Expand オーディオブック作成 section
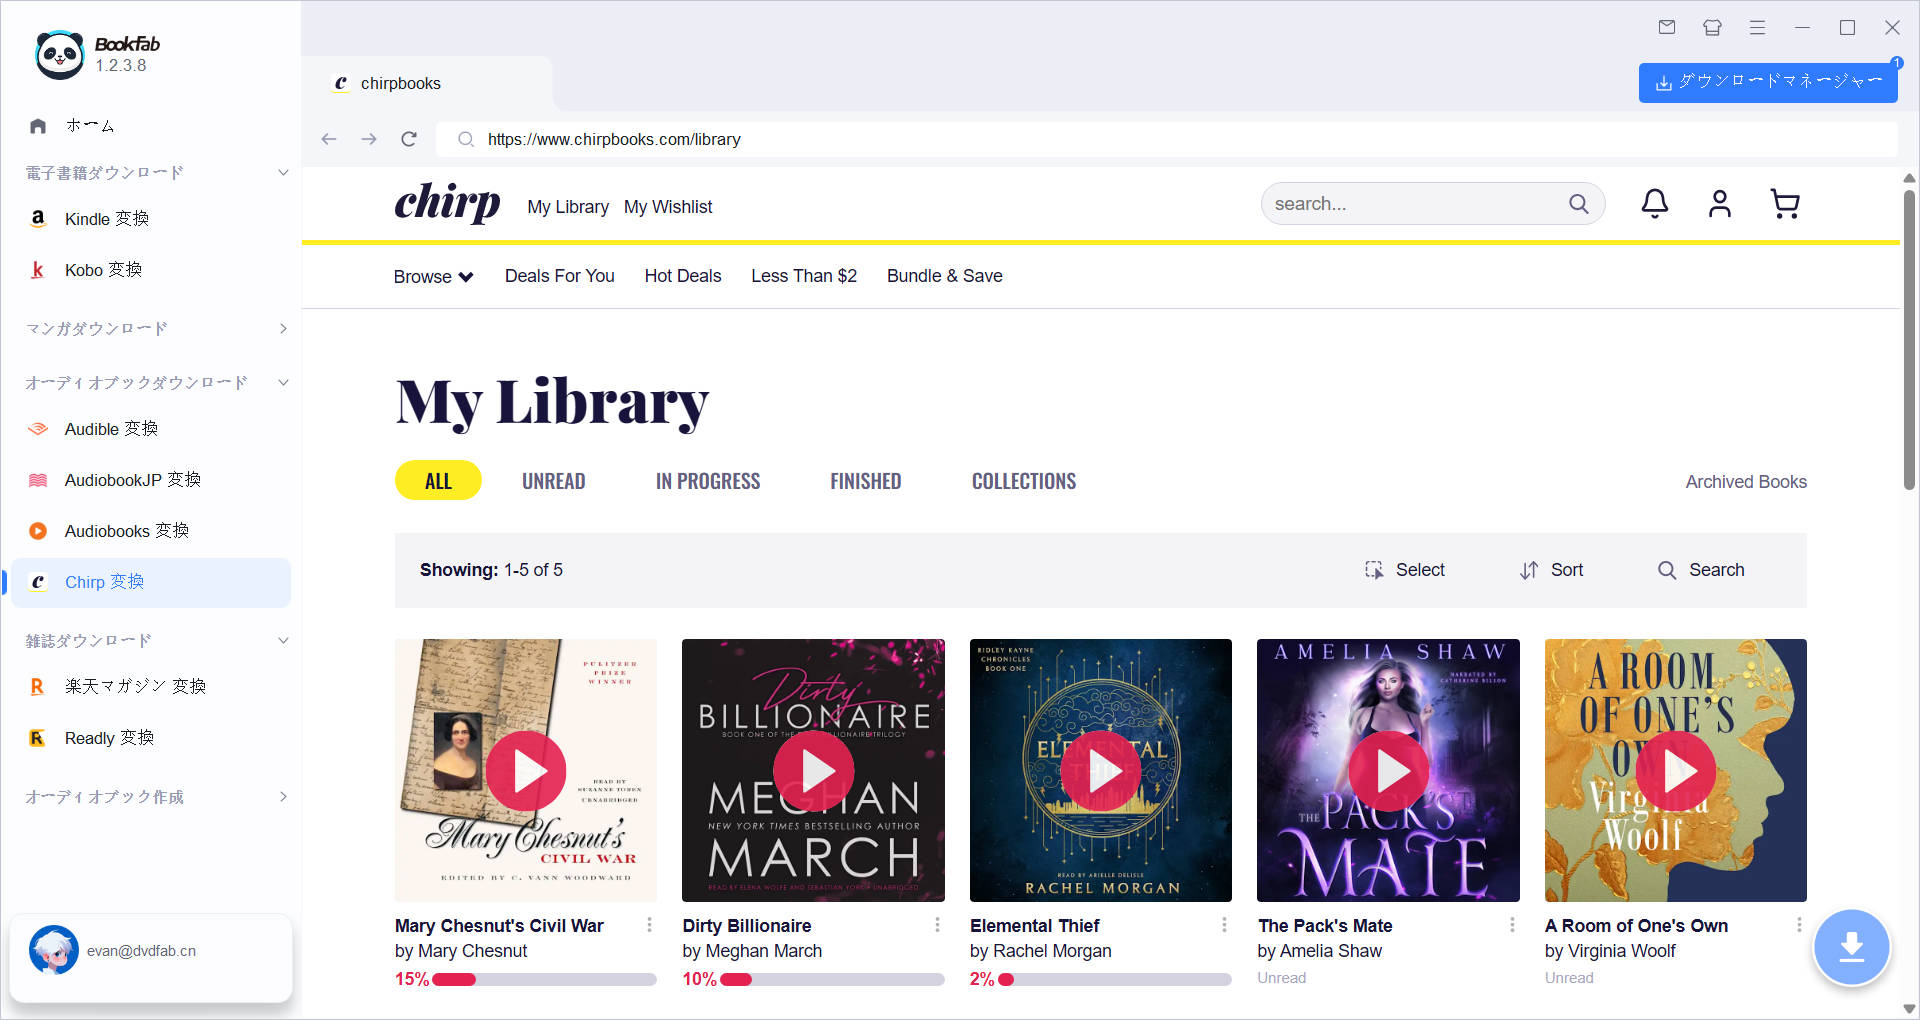Viewport: 1920px width, 1020px height. point(283,797)
